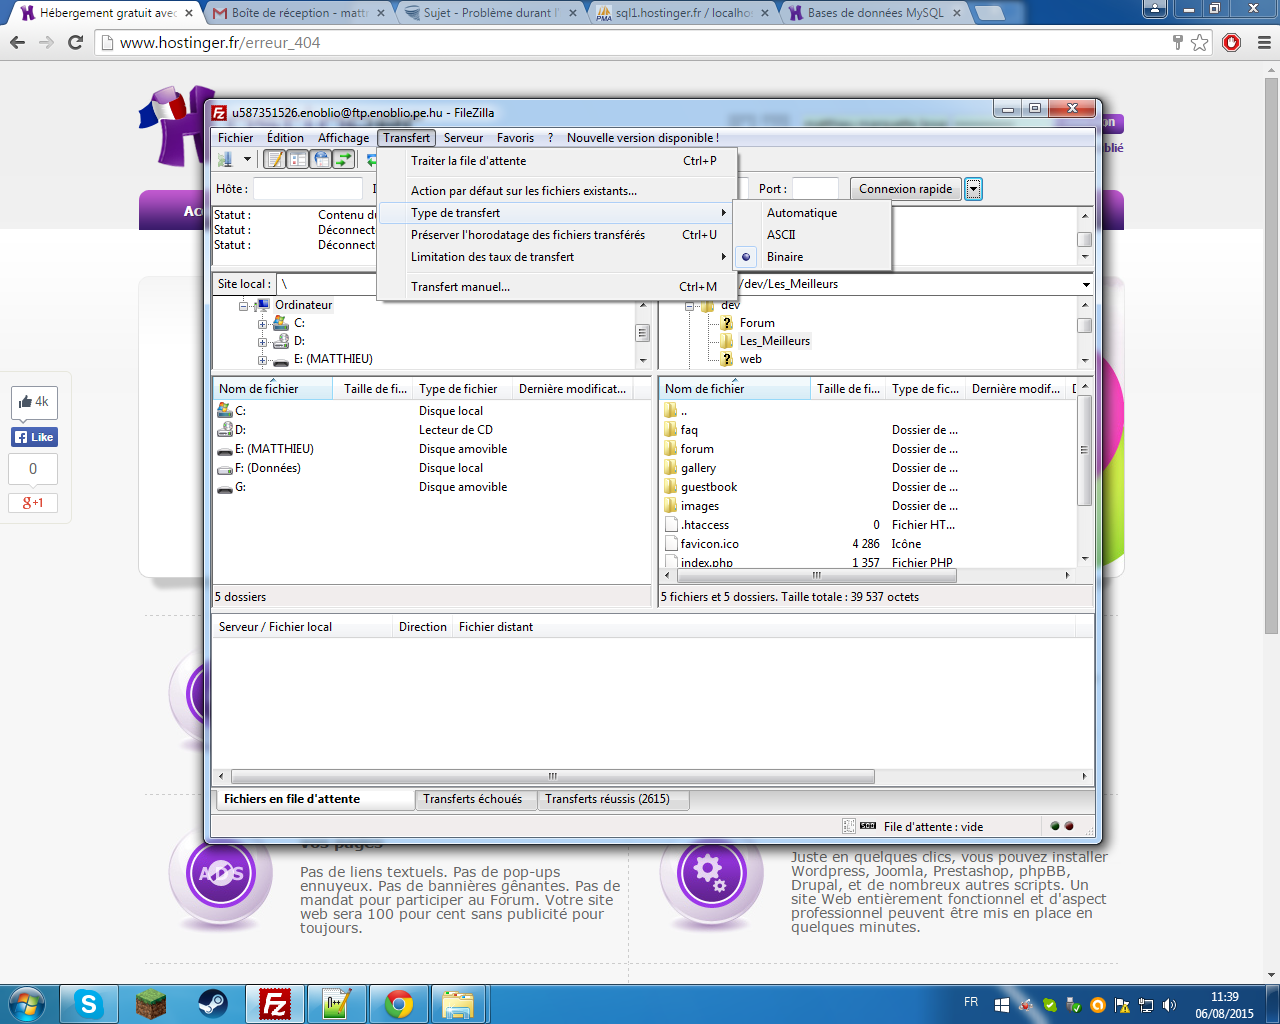The width and height of the screenshot is (1280, 1024).
Task: Click the Hôte input field
Action: (307, 189)
